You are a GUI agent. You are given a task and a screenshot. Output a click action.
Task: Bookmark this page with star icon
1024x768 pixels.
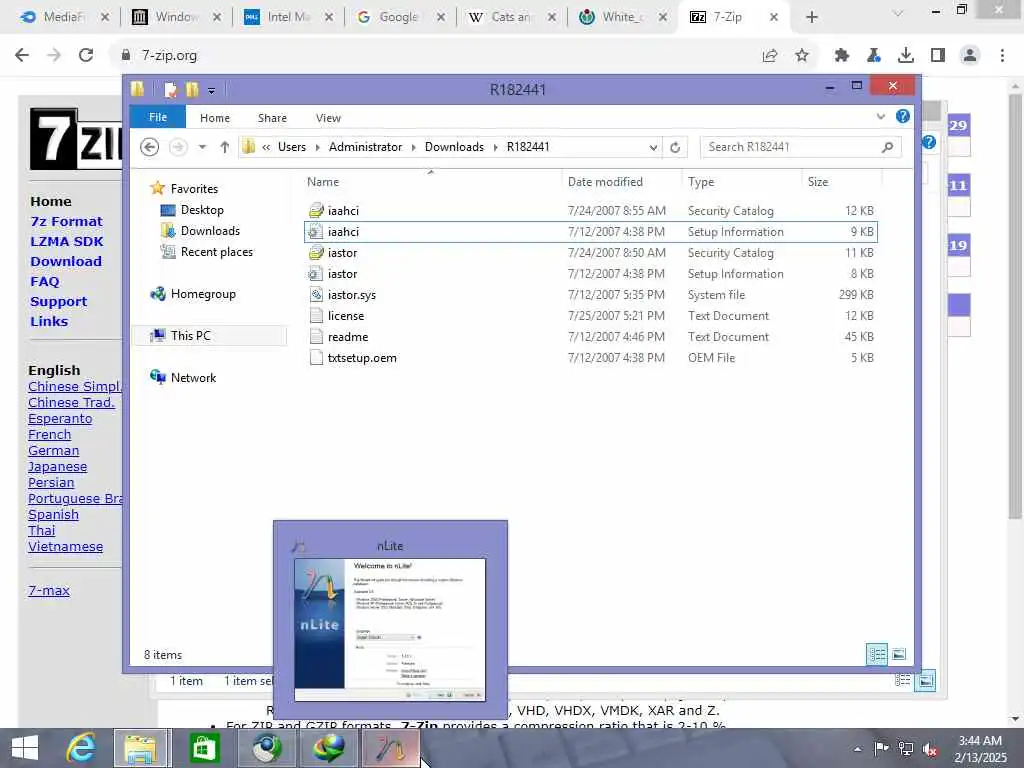(802, 56)
